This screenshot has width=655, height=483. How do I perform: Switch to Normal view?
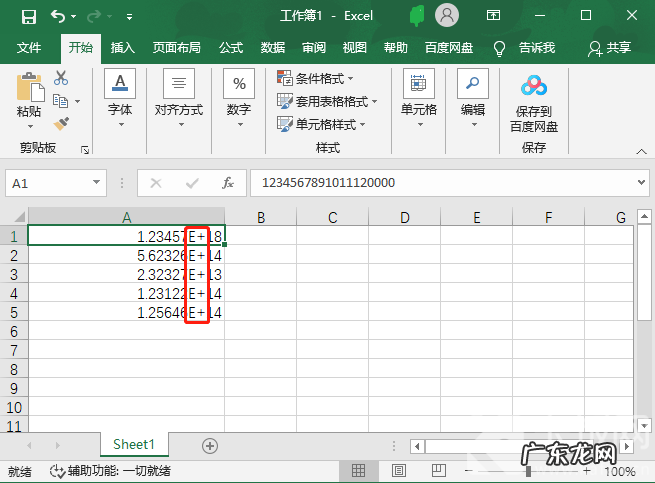click(358, 471)
